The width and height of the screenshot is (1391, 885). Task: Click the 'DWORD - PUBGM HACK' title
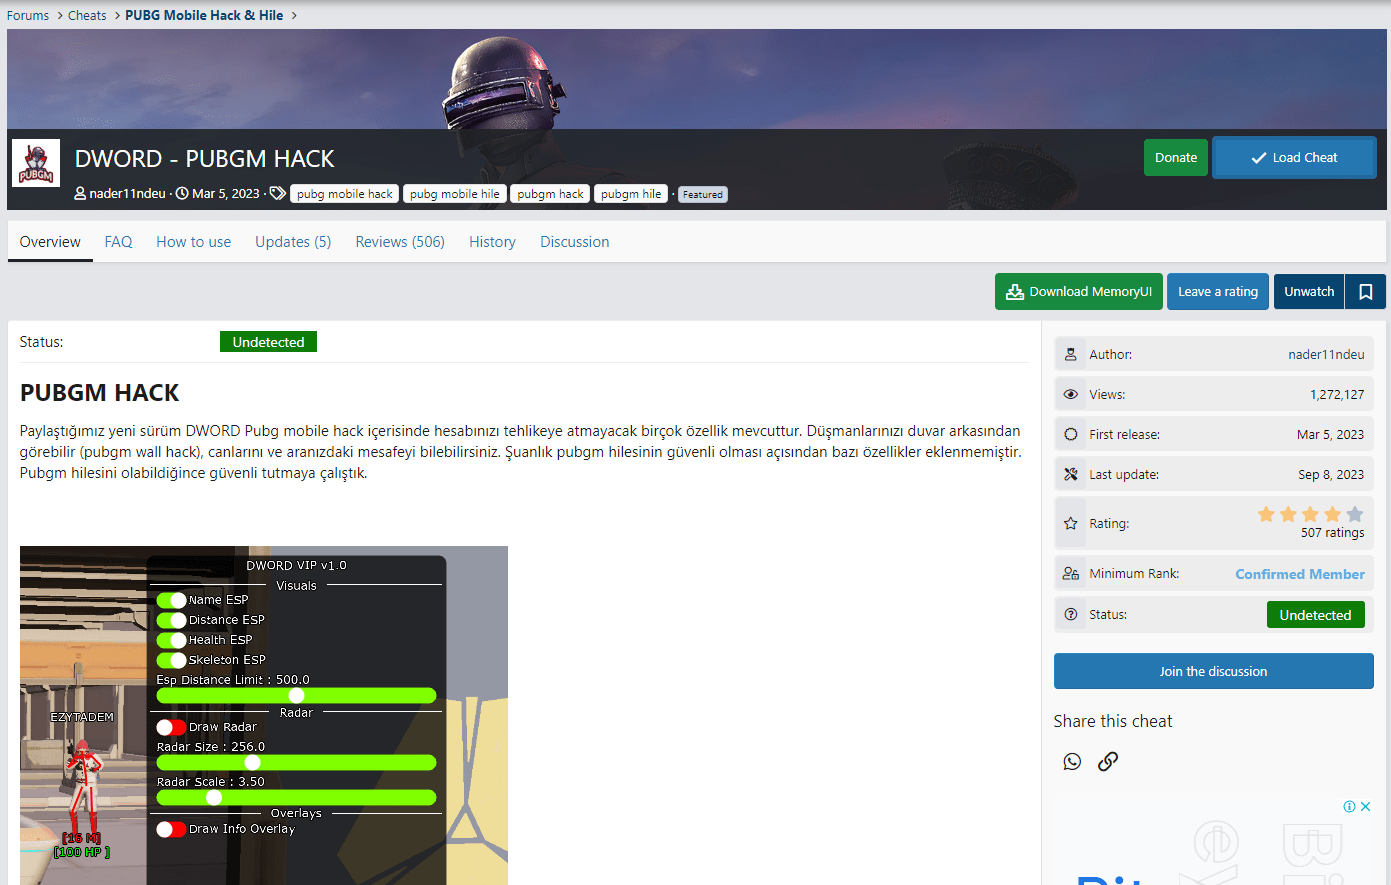point(205,159)
